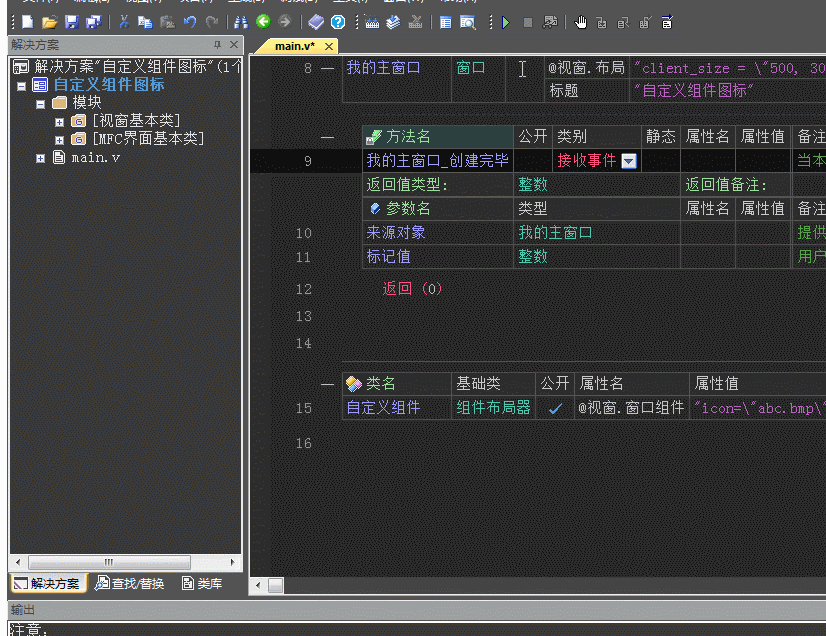826x636 pixels.
Task: Click the Step Out debug icon
Action: [x=645, y=22]
